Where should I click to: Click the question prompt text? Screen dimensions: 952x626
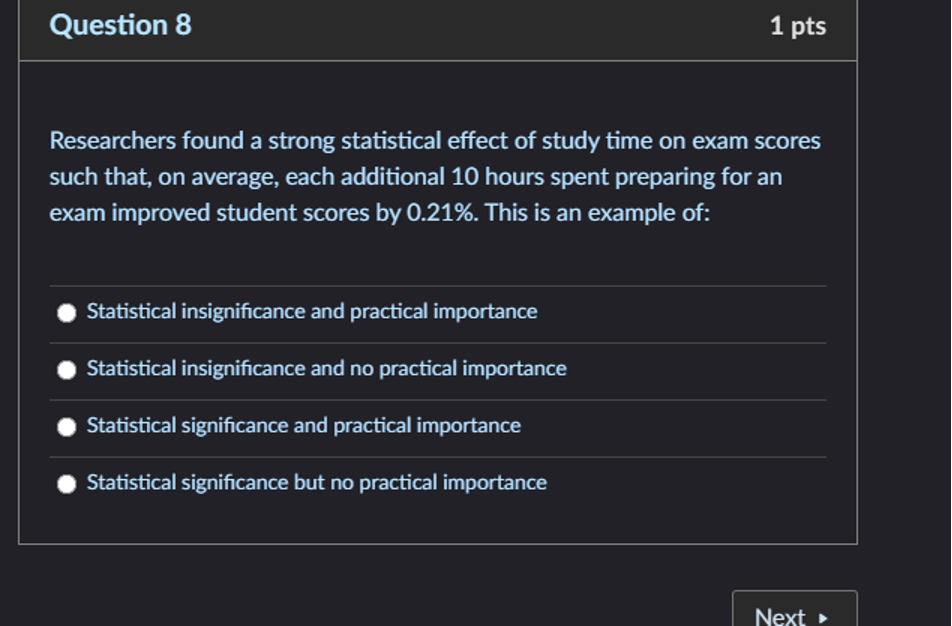point(435,176)
